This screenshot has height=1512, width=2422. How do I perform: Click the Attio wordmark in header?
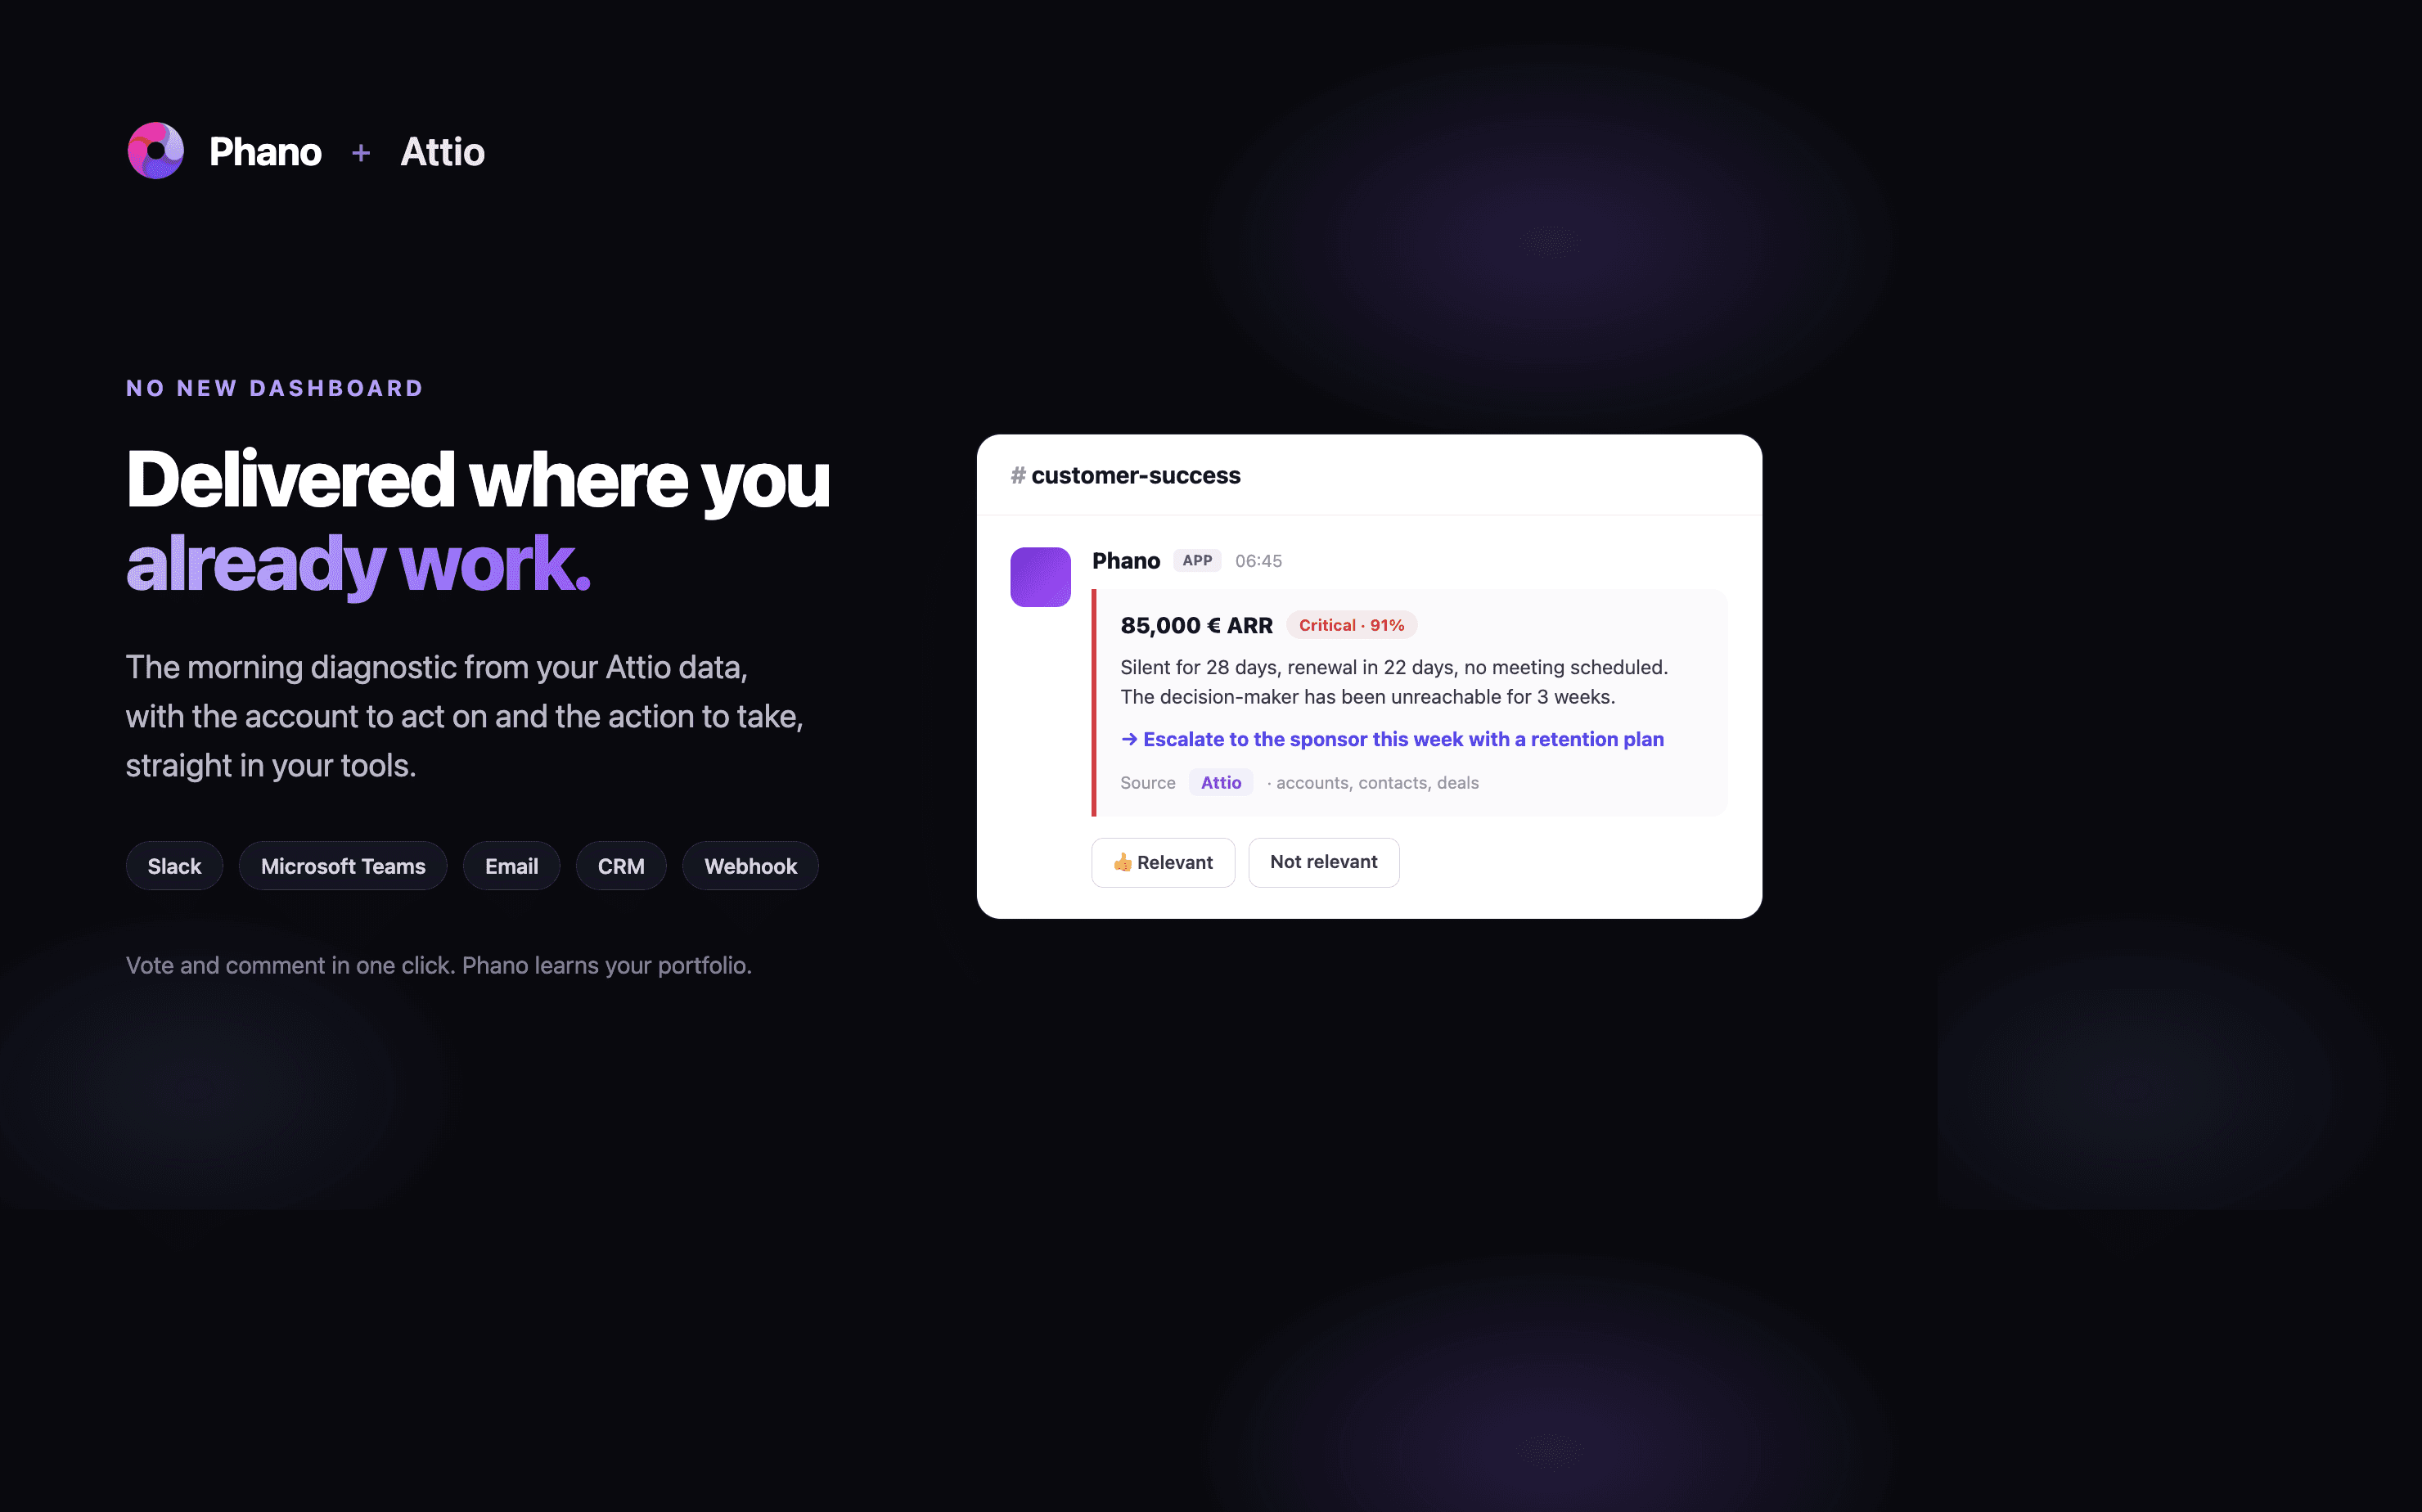[442, 152]
